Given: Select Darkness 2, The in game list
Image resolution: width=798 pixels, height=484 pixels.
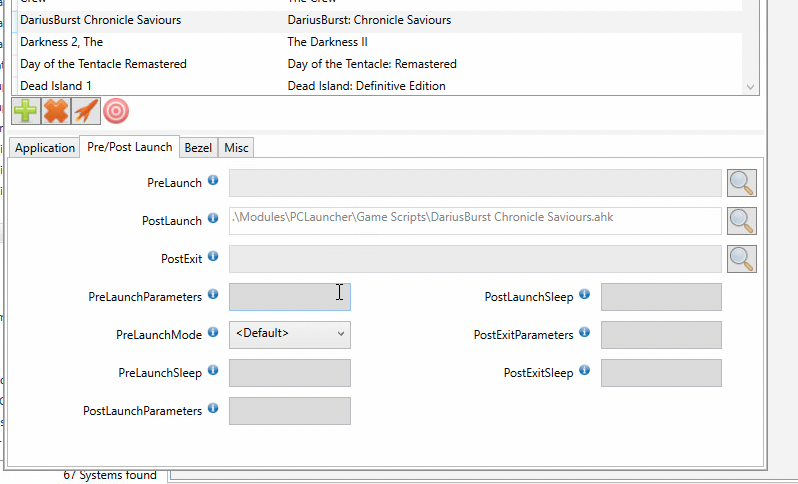Looking at the screenshot, I should pyautogui.click(x=62, y=42).
